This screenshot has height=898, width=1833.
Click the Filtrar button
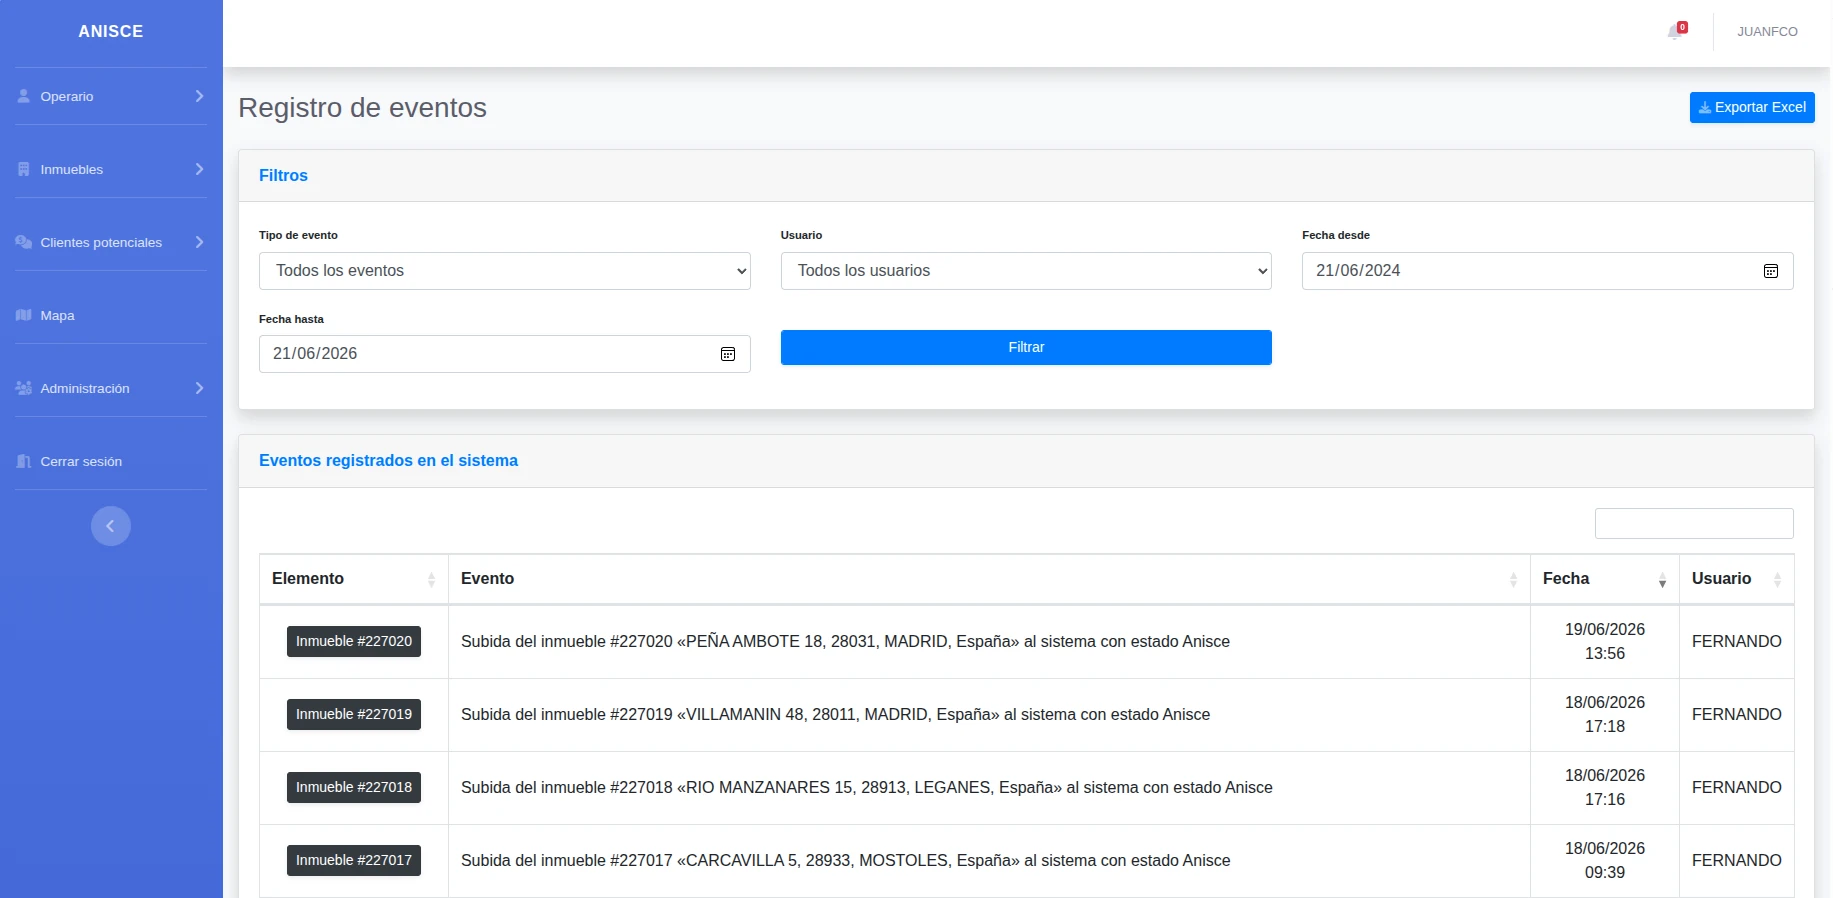point(1026,347)
